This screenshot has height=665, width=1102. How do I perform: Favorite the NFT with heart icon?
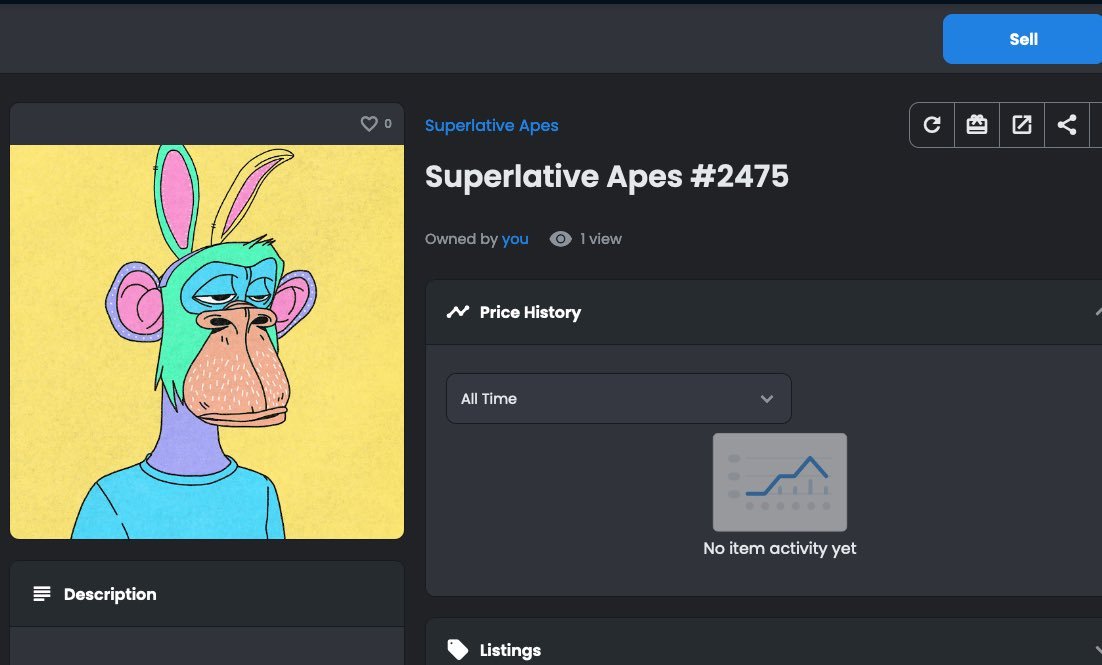click(x=369, y=124)
